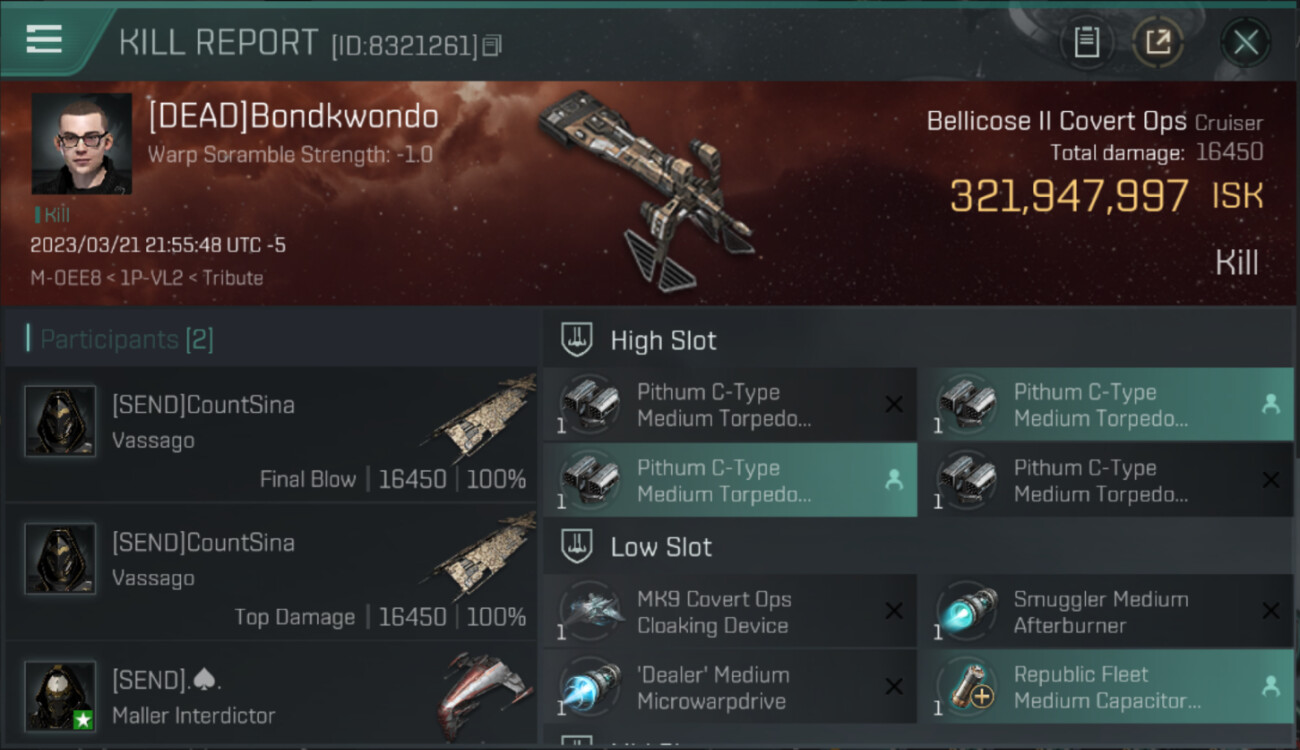1300x750 pixels.
Task: Open Republic Fleet Medium Capacitor module
Action: click(x=1105, y=687)
